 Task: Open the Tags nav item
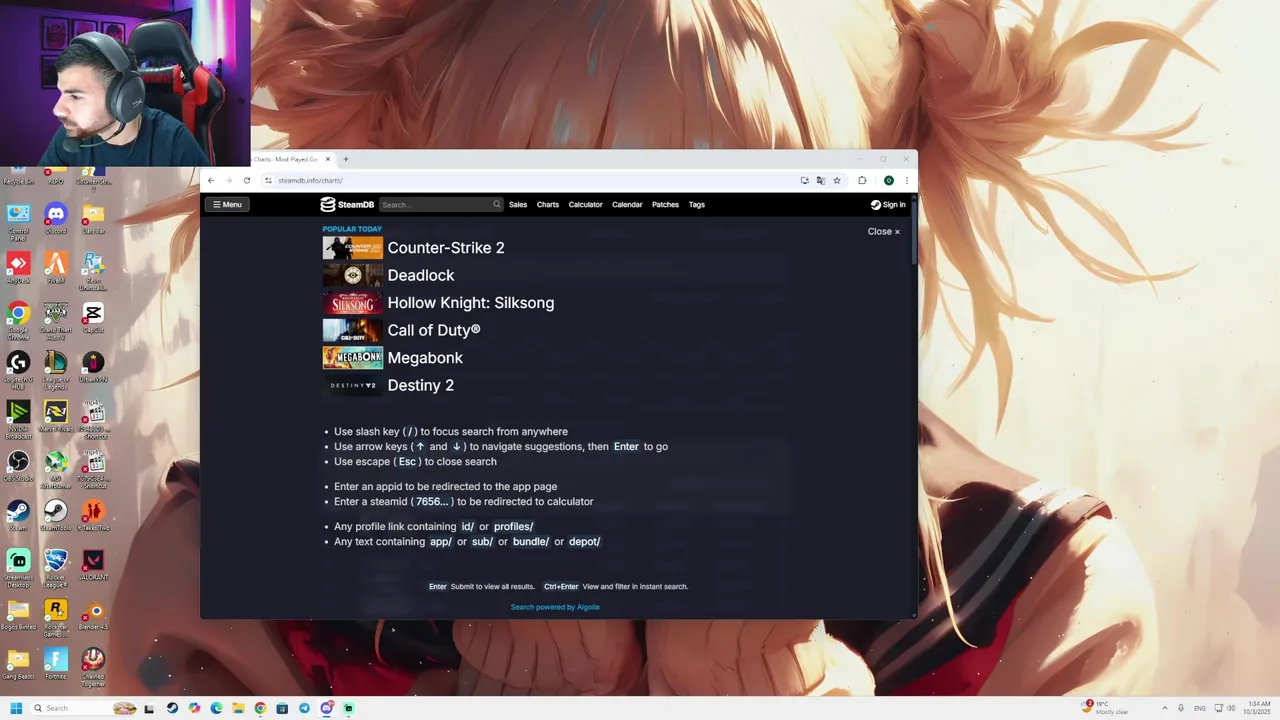(x=697, y=204)
